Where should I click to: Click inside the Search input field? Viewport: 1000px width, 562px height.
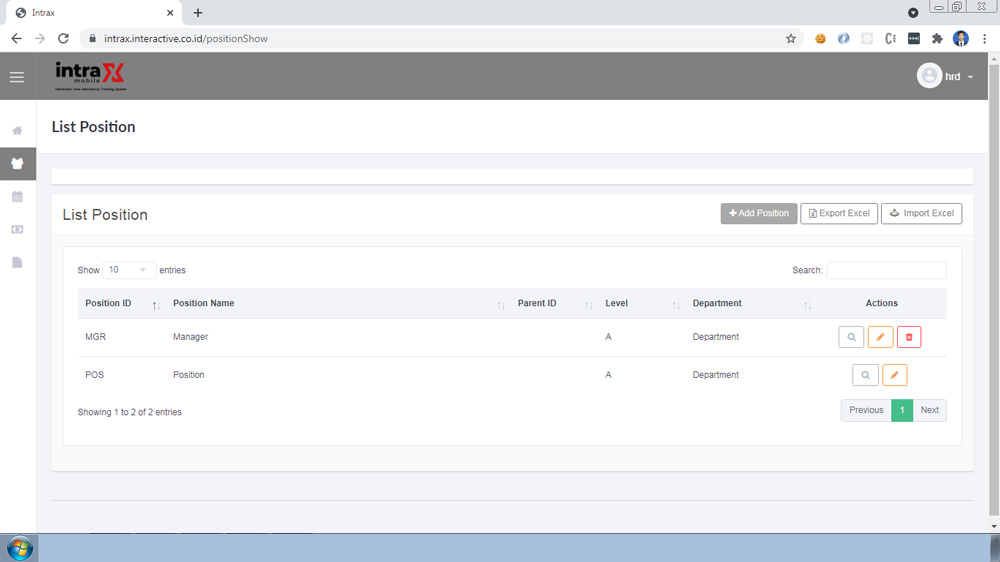tap(886, 270)
